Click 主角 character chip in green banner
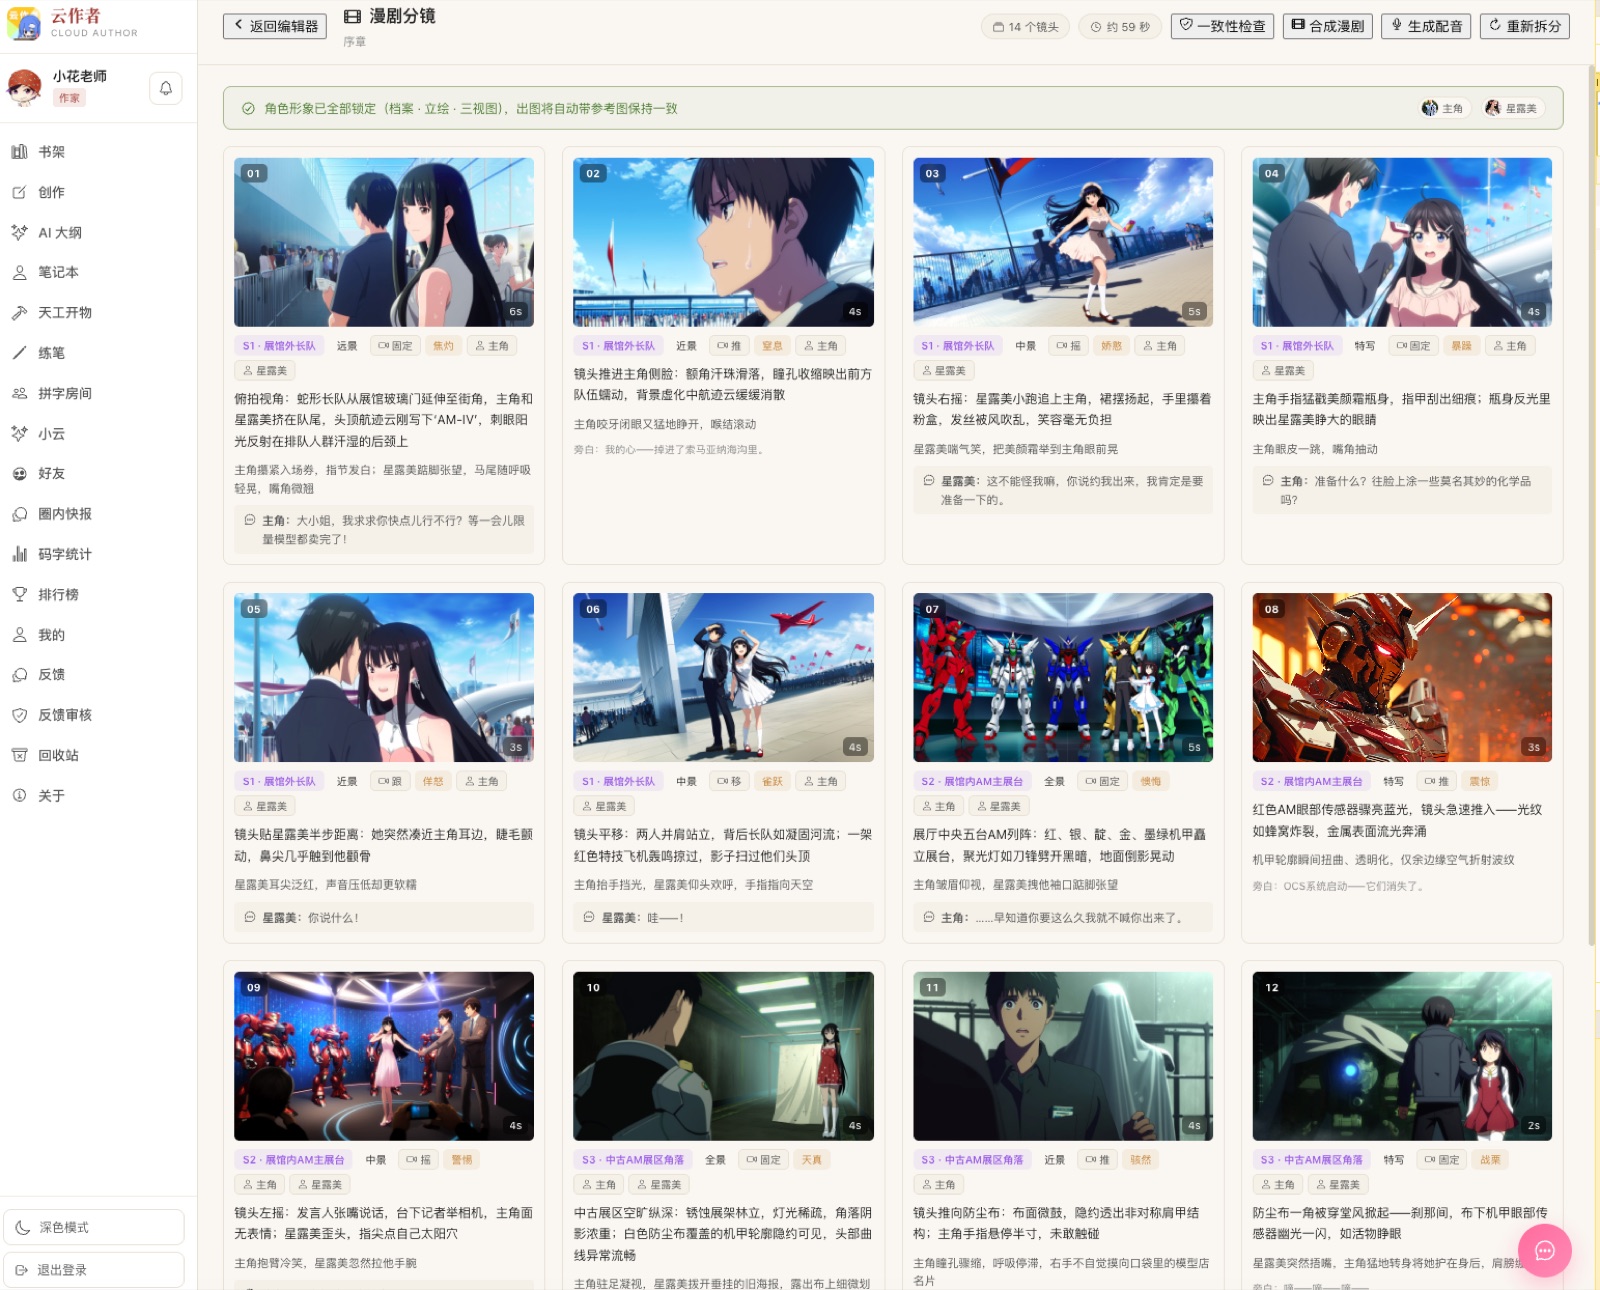 click(1444, 108)
